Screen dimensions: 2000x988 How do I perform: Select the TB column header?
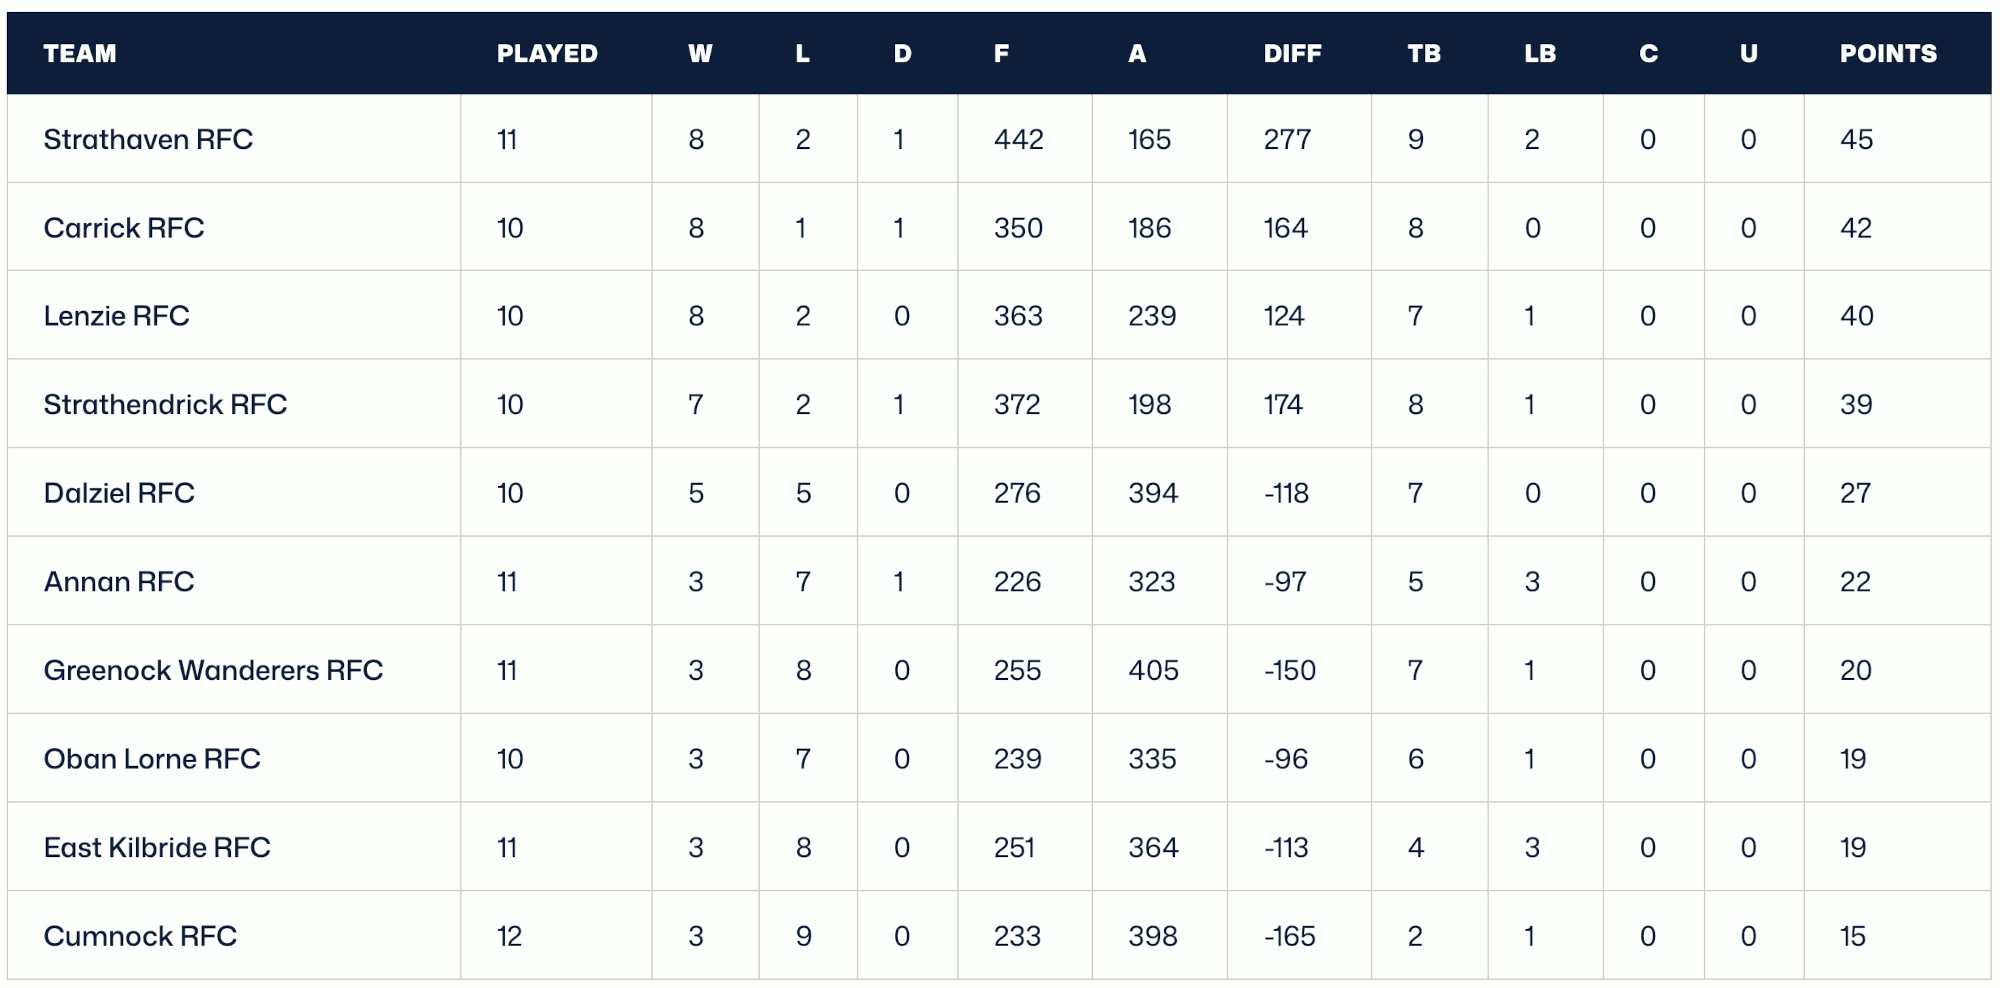click(x=1424, y=54)
